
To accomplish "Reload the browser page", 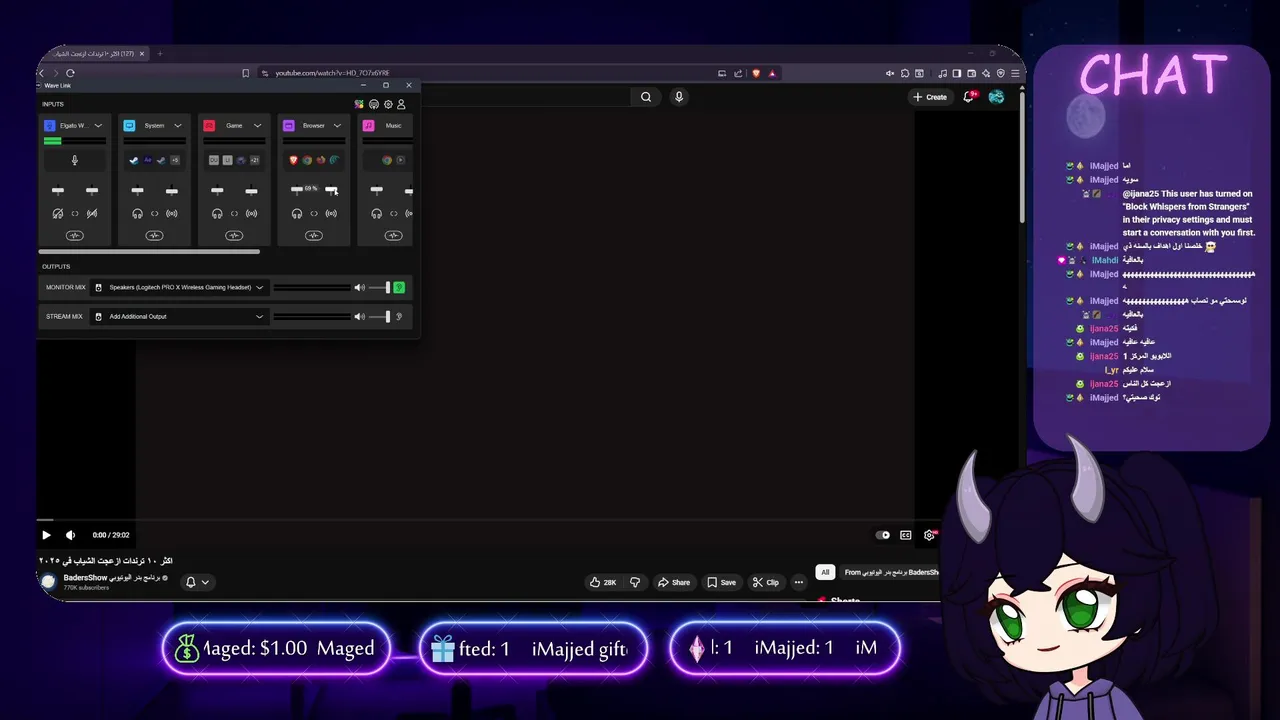I will point(70,73).
